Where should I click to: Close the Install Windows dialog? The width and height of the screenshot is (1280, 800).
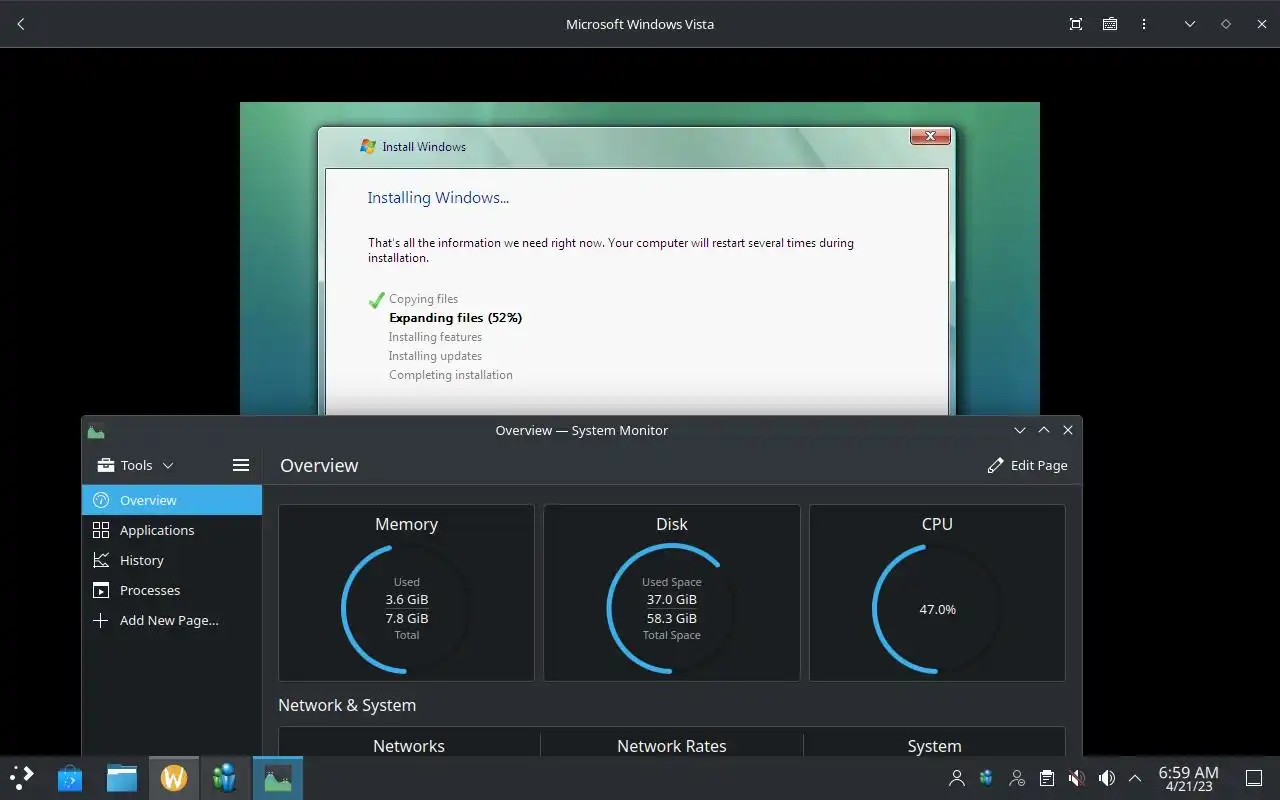point(930,136)
